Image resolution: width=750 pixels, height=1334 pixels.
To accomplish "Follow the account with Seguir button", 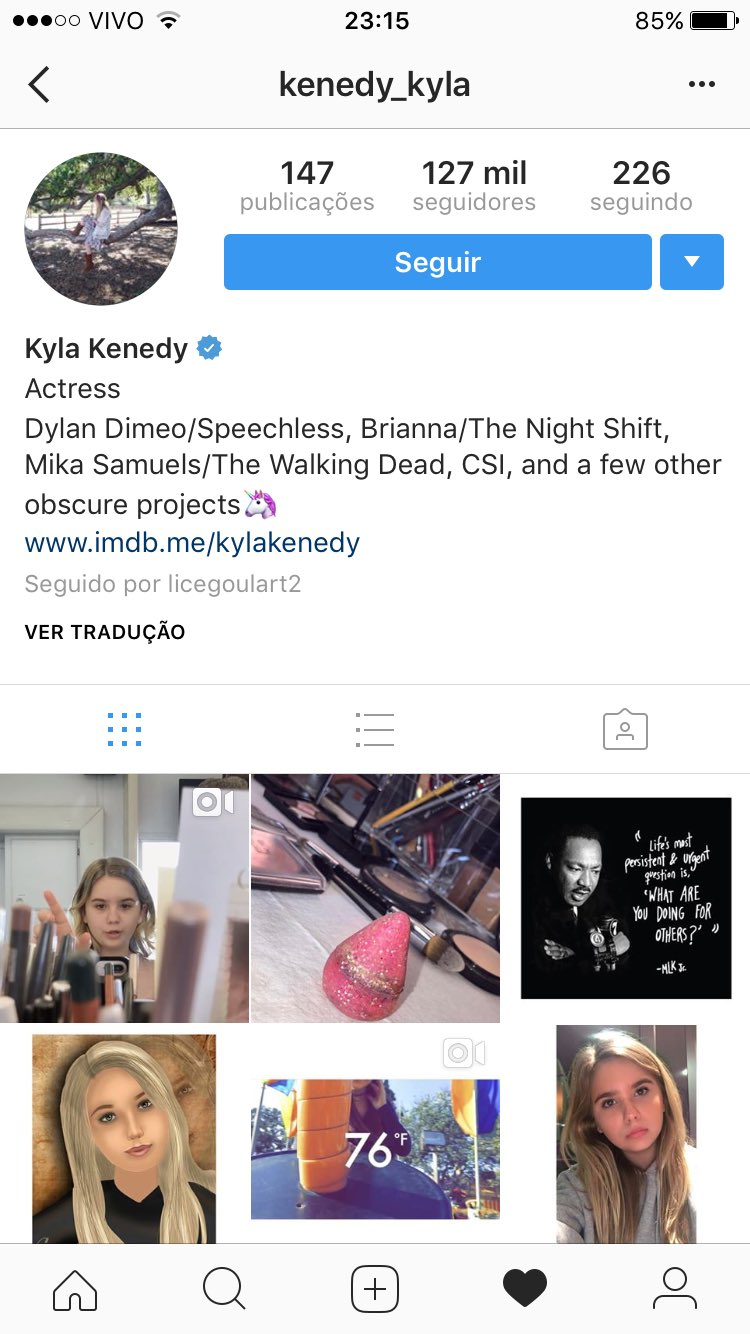I will tap(438, 262).
